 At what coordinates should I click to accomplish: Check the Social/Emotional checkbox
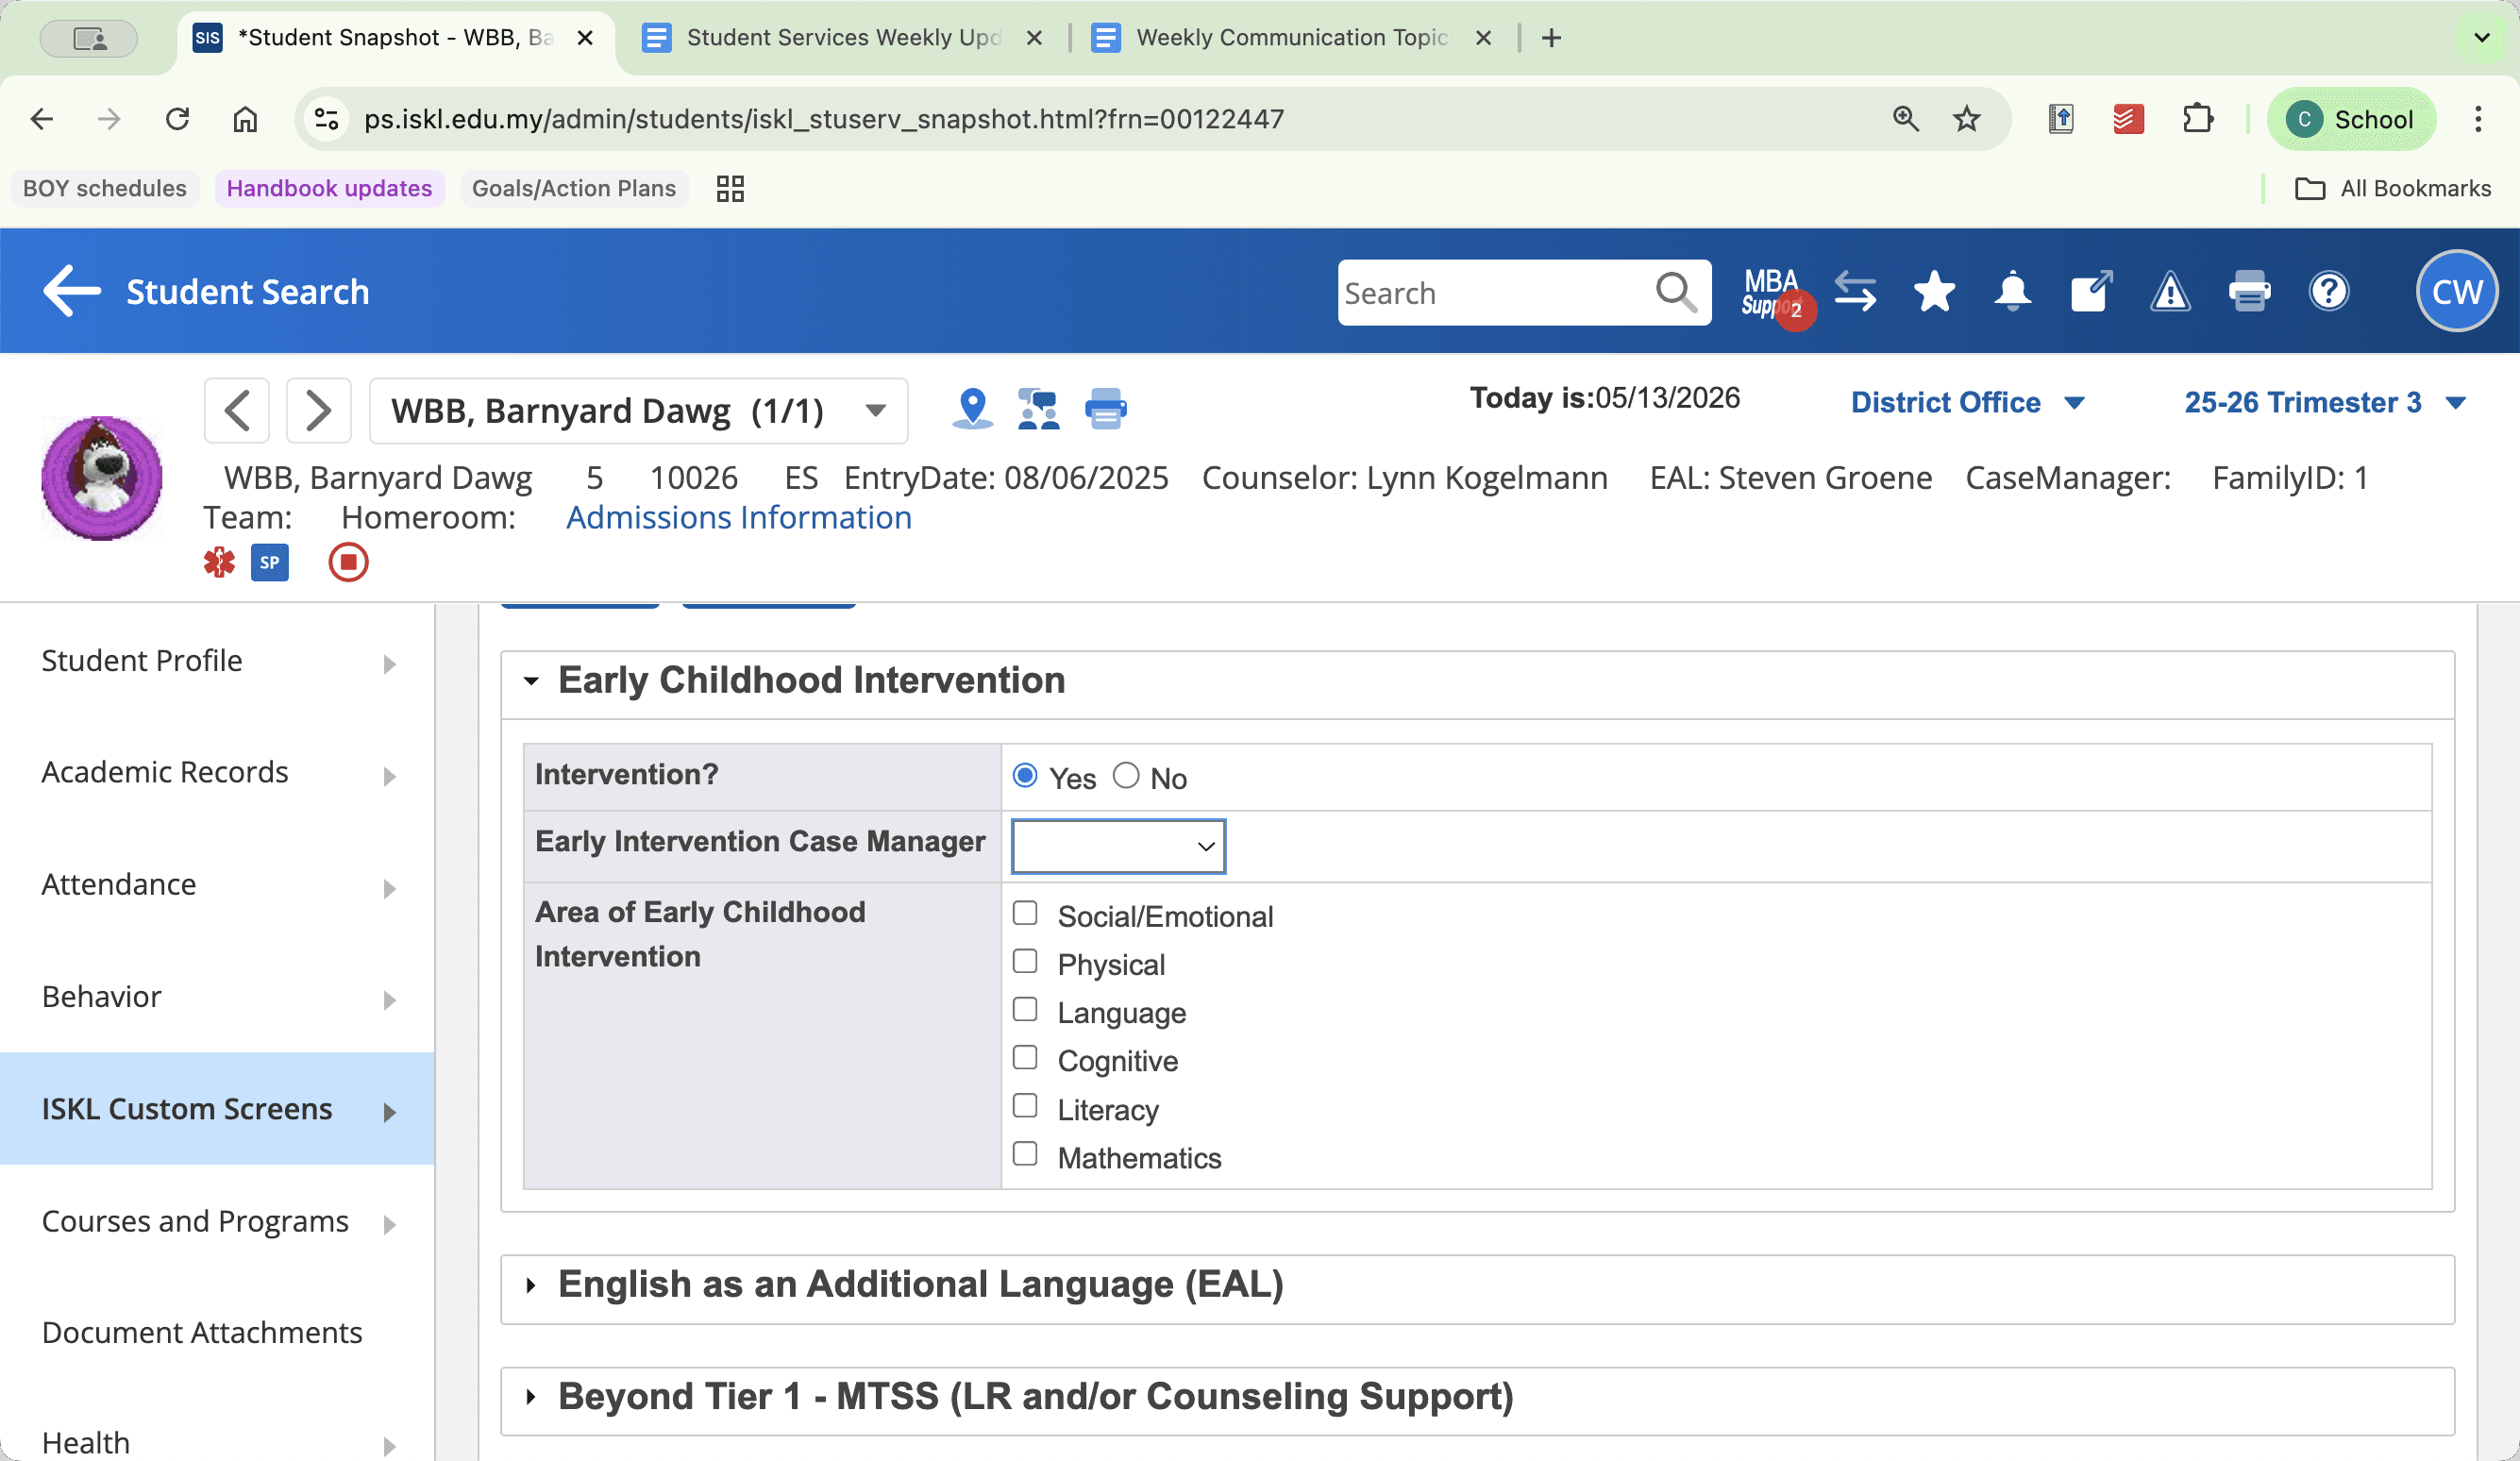click(1025, 913)
